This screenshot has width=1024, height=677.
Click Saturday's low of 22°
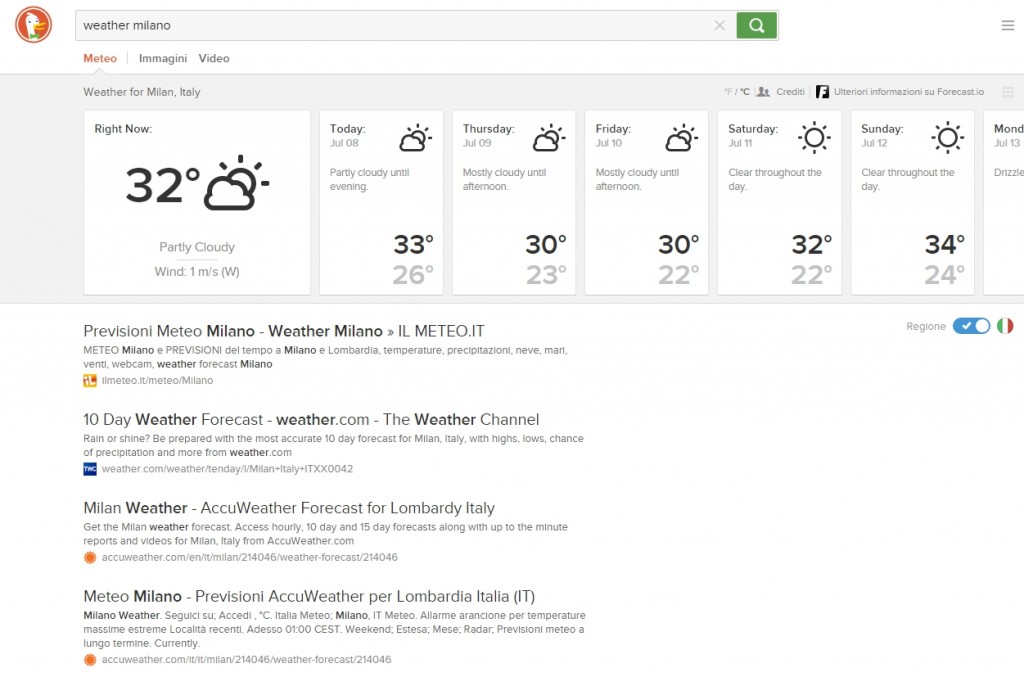(811, 275)
